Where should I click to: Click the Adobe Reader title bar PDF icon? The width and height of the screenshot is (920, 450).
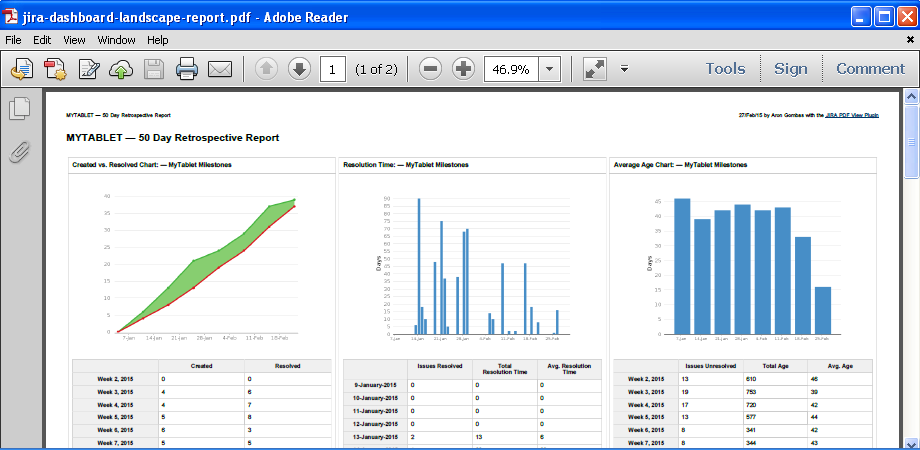[x=11, y=16]
